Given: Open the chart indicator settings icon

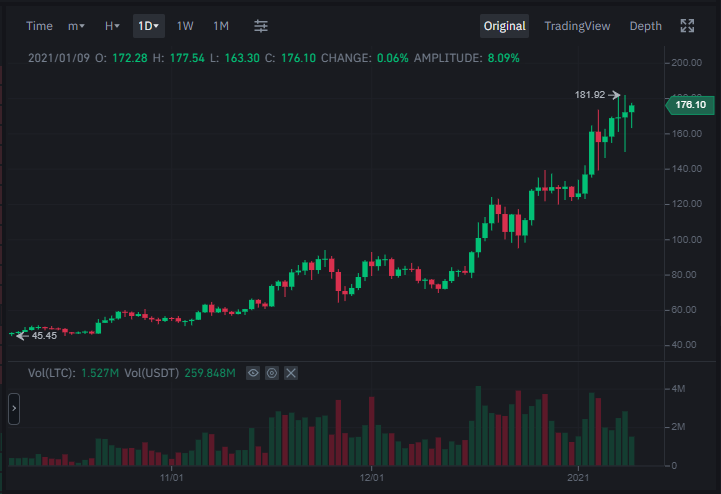Looking at the screenshot, I should point(261,26).
